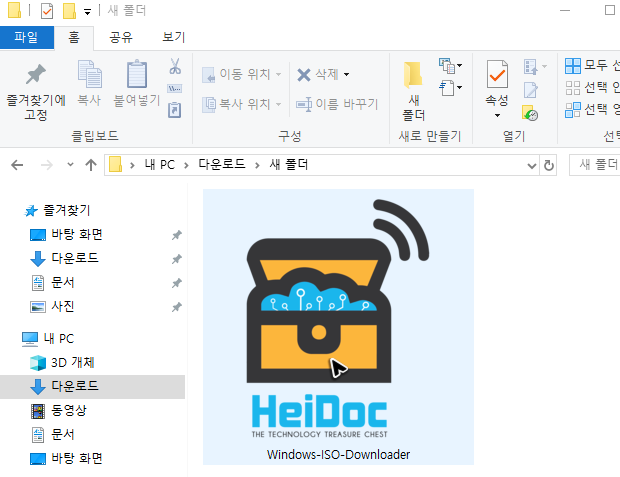
Task: Open the Customize Quick Access Toolbar dropdown
Action: tap(87, 12)
